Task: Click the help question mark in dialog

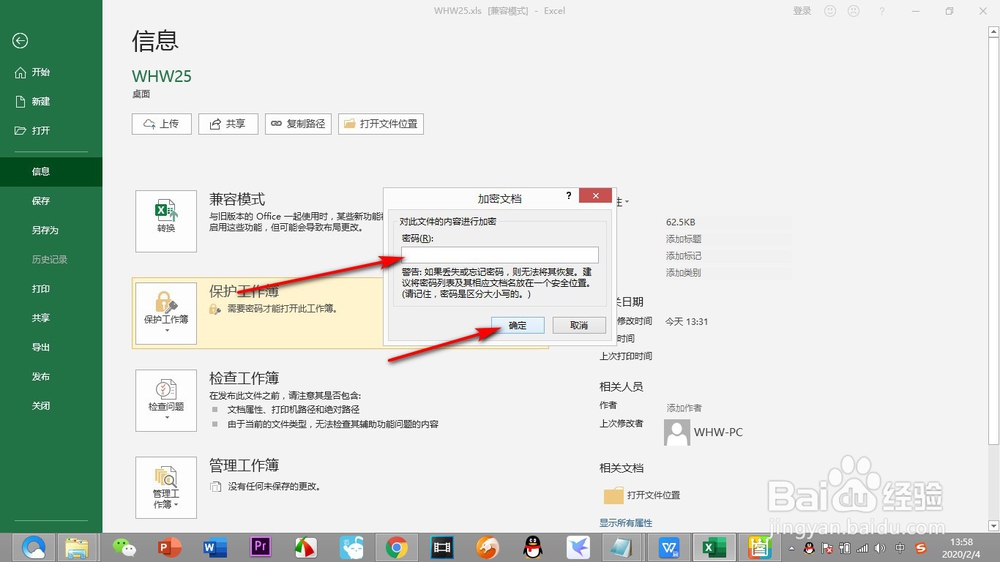Action: (568, 196)
